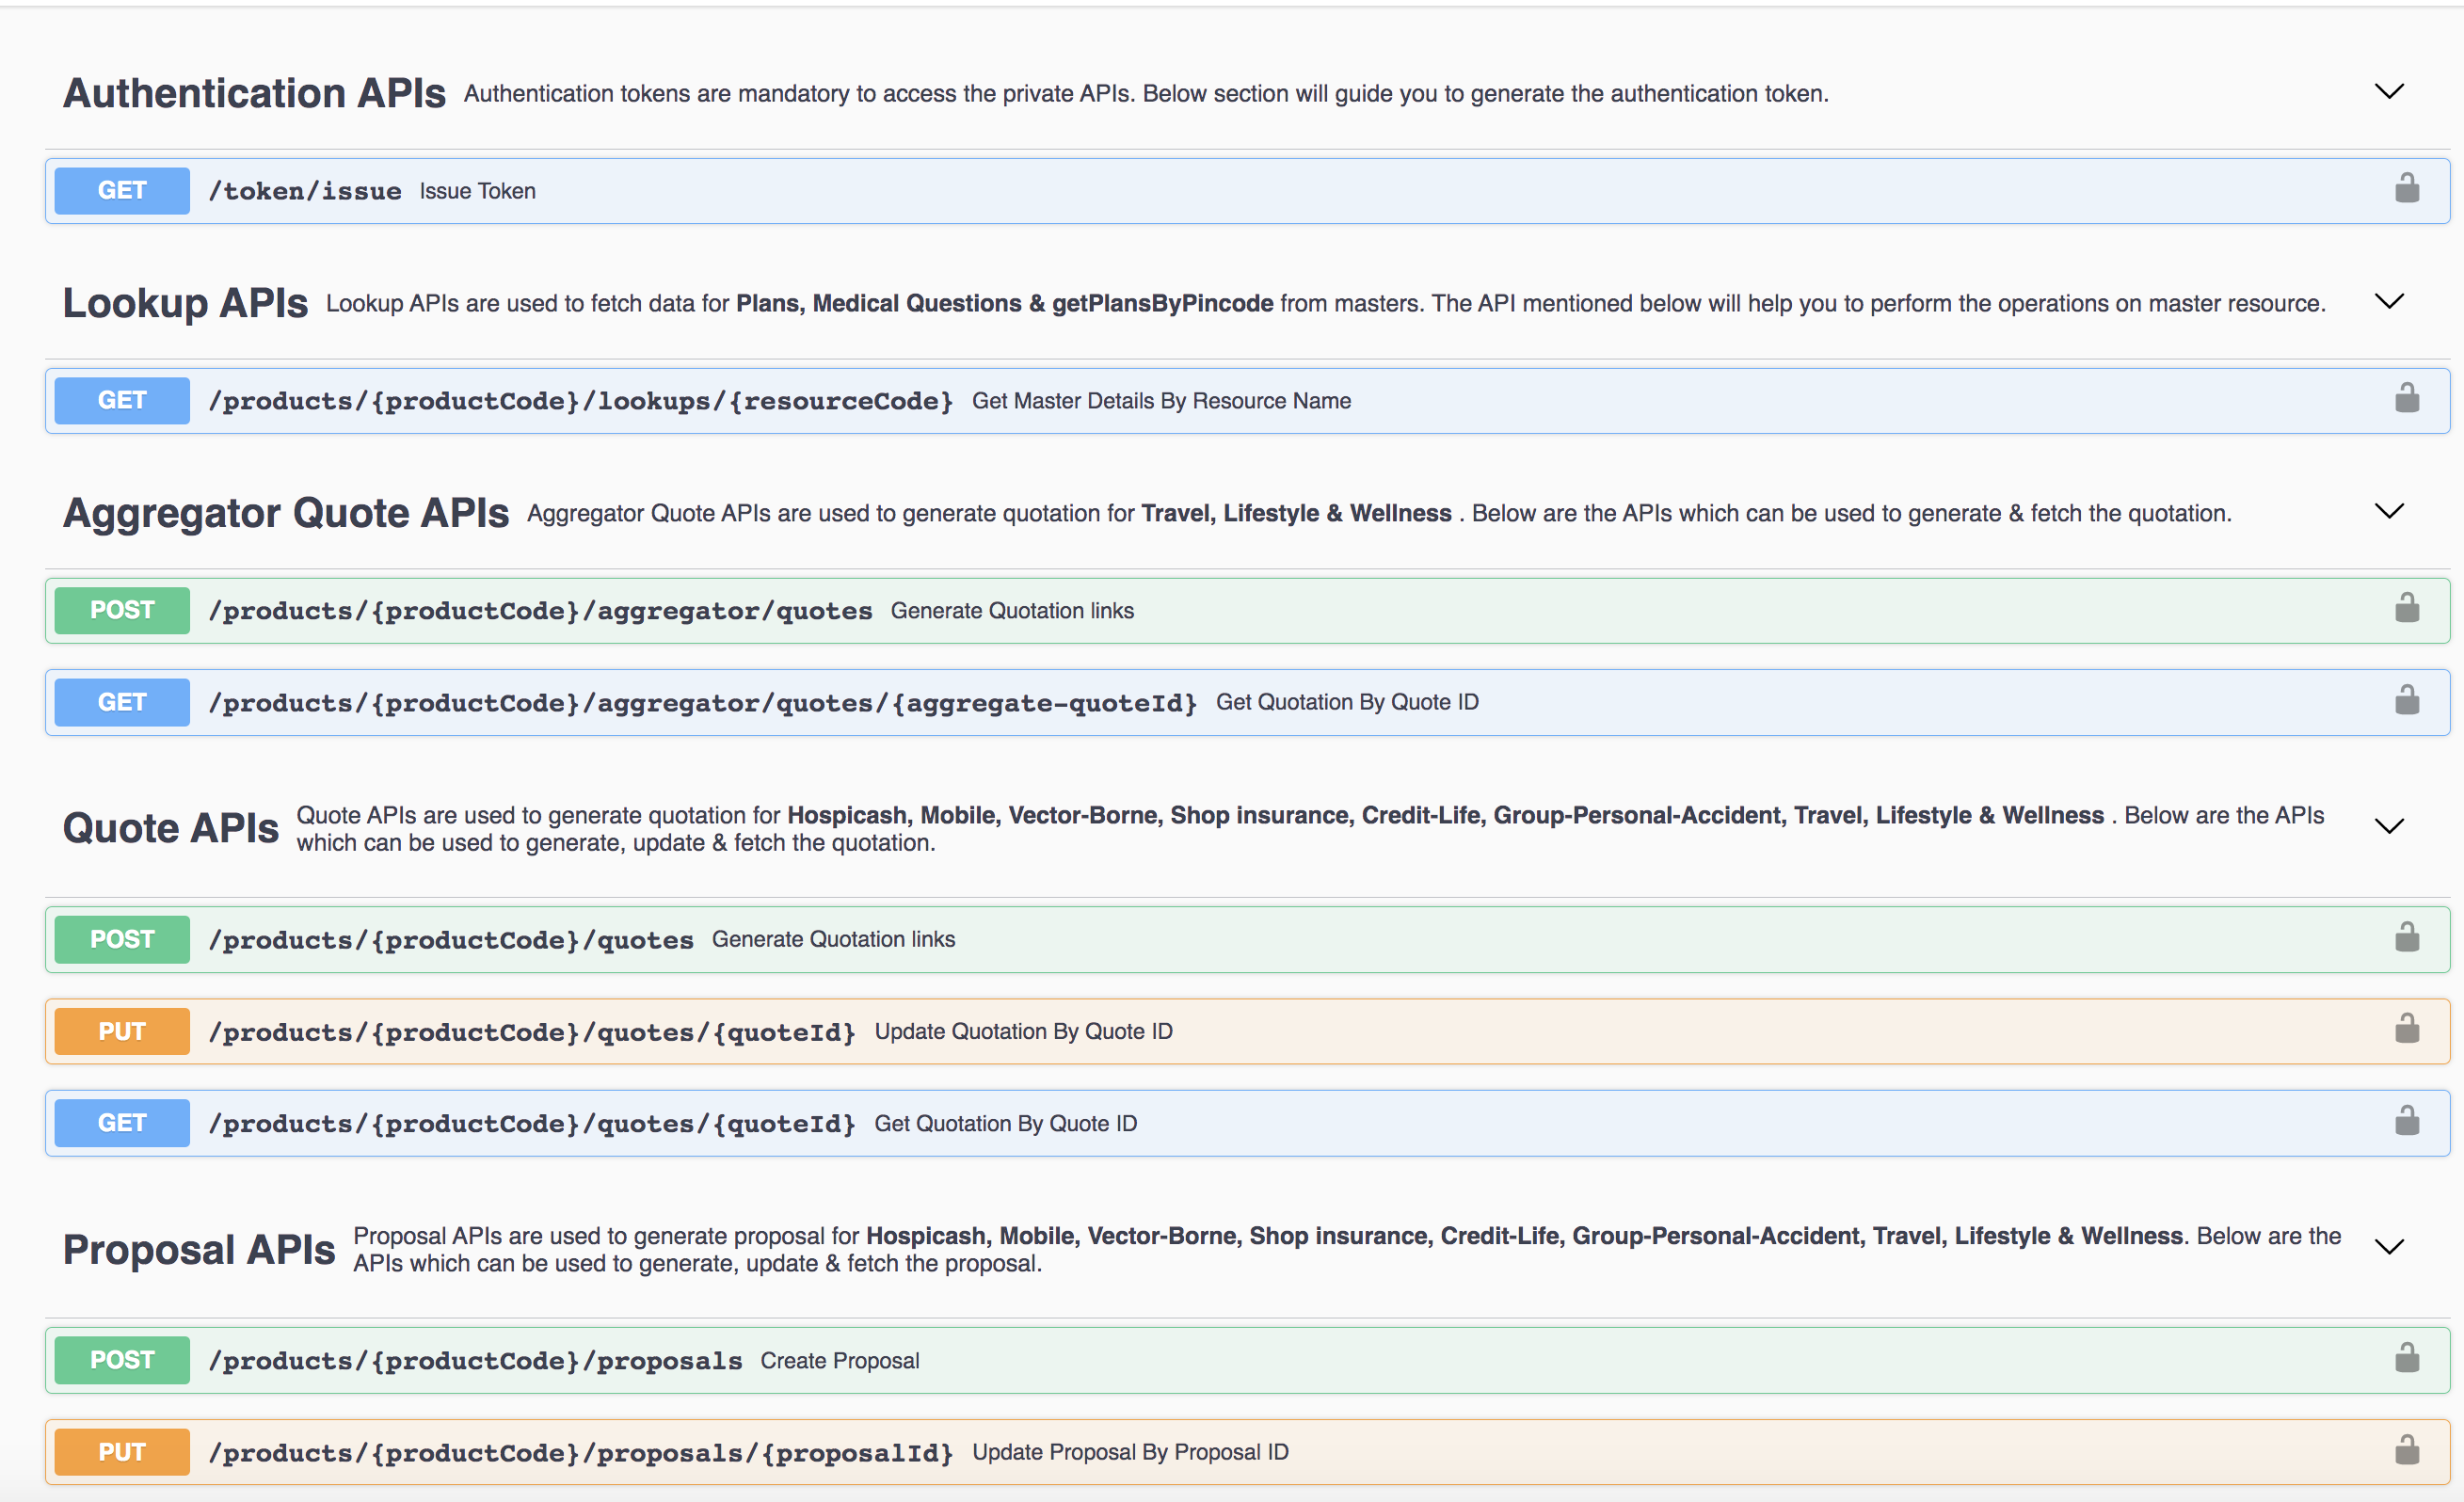Collapse the Authentication APIs section chevron
This screenshot has width=2464, height=1502.
tap(2388, 92)
